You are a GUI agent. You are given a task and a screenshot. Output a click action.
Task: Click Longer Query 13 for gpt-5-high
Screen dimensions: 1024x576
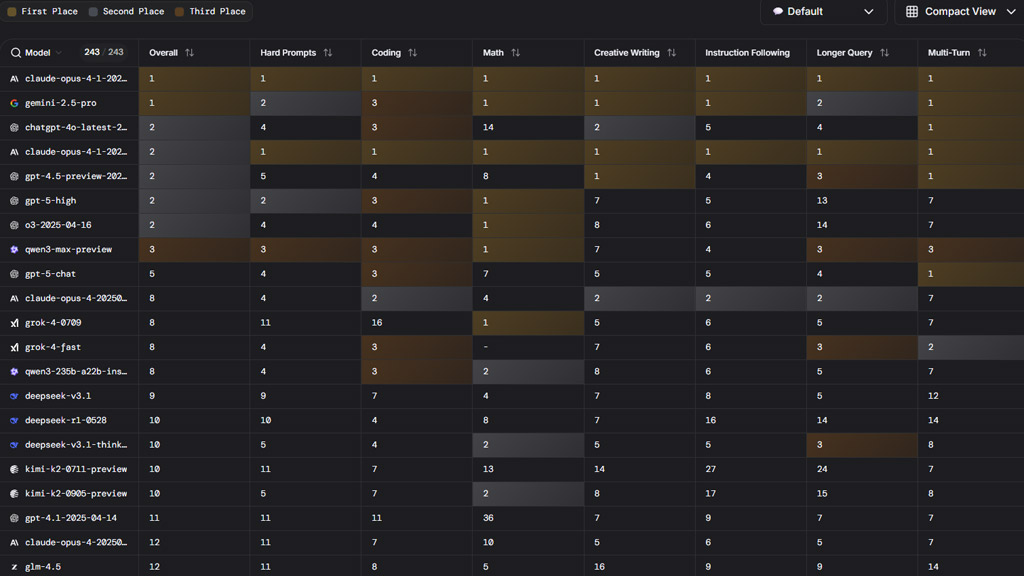coord(822,201)
